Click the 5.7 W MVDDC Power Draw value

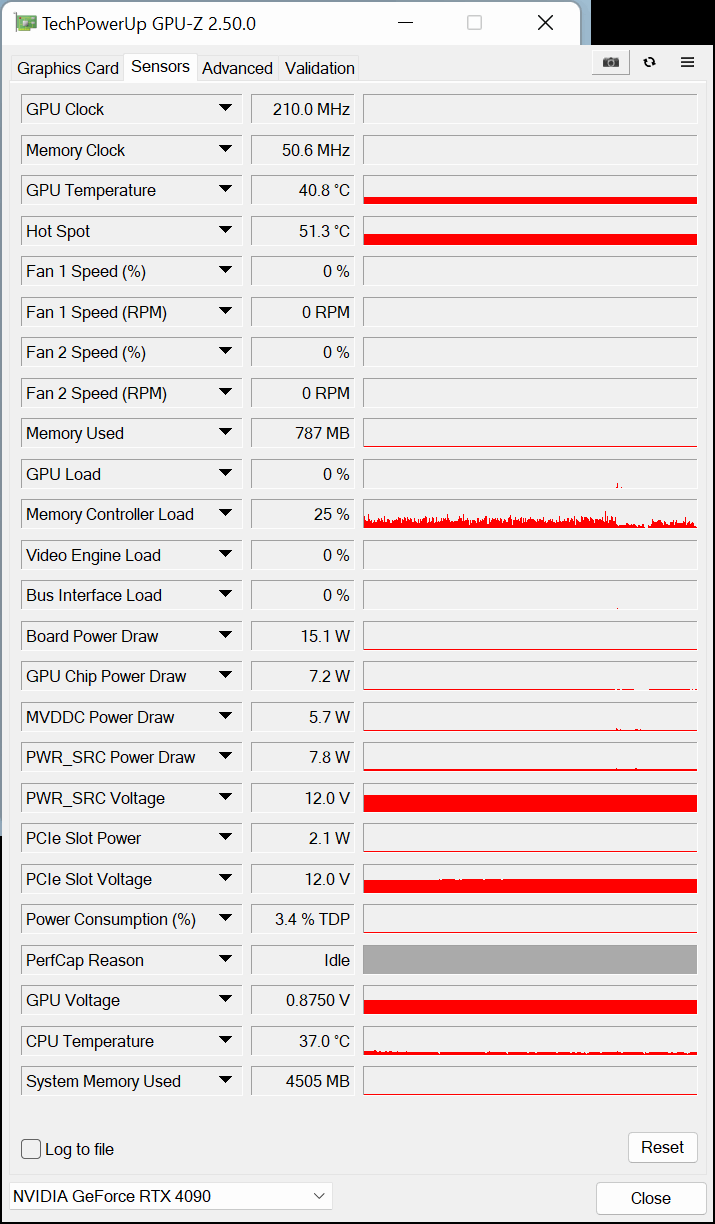tap(303, 717)
